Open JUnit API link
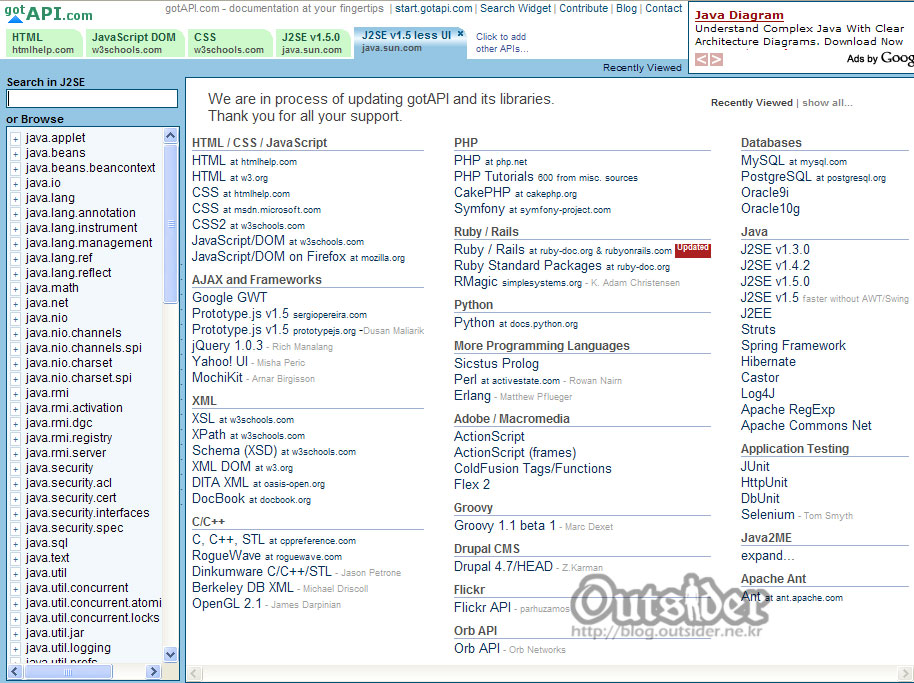This screenshot has height=683, width=914. click(x=755, y=466)
